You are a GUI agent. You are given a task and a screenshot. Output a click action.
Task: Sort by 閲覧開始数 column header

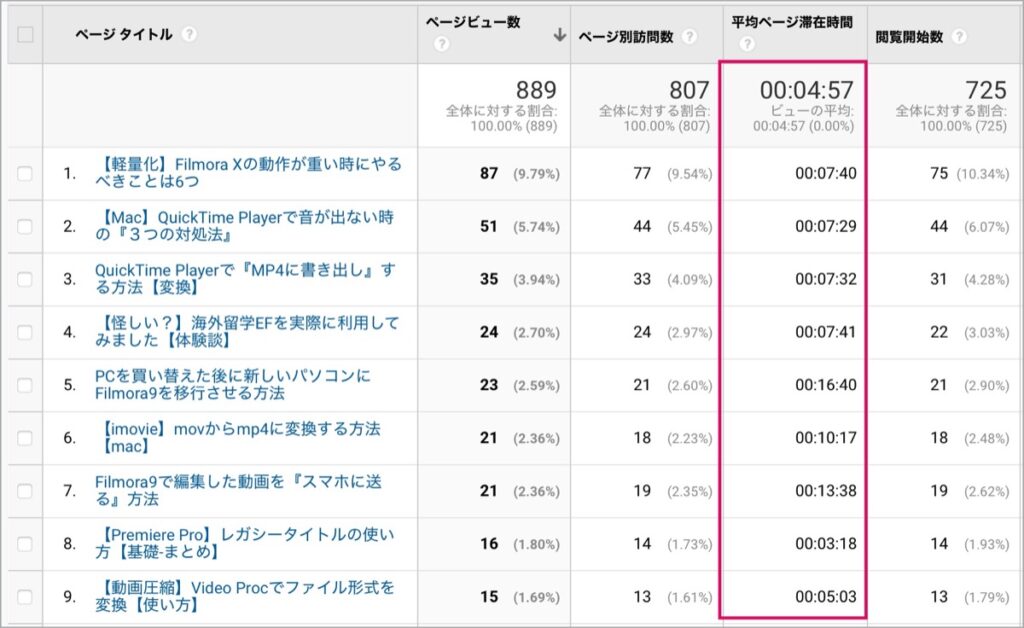[909, 37]
